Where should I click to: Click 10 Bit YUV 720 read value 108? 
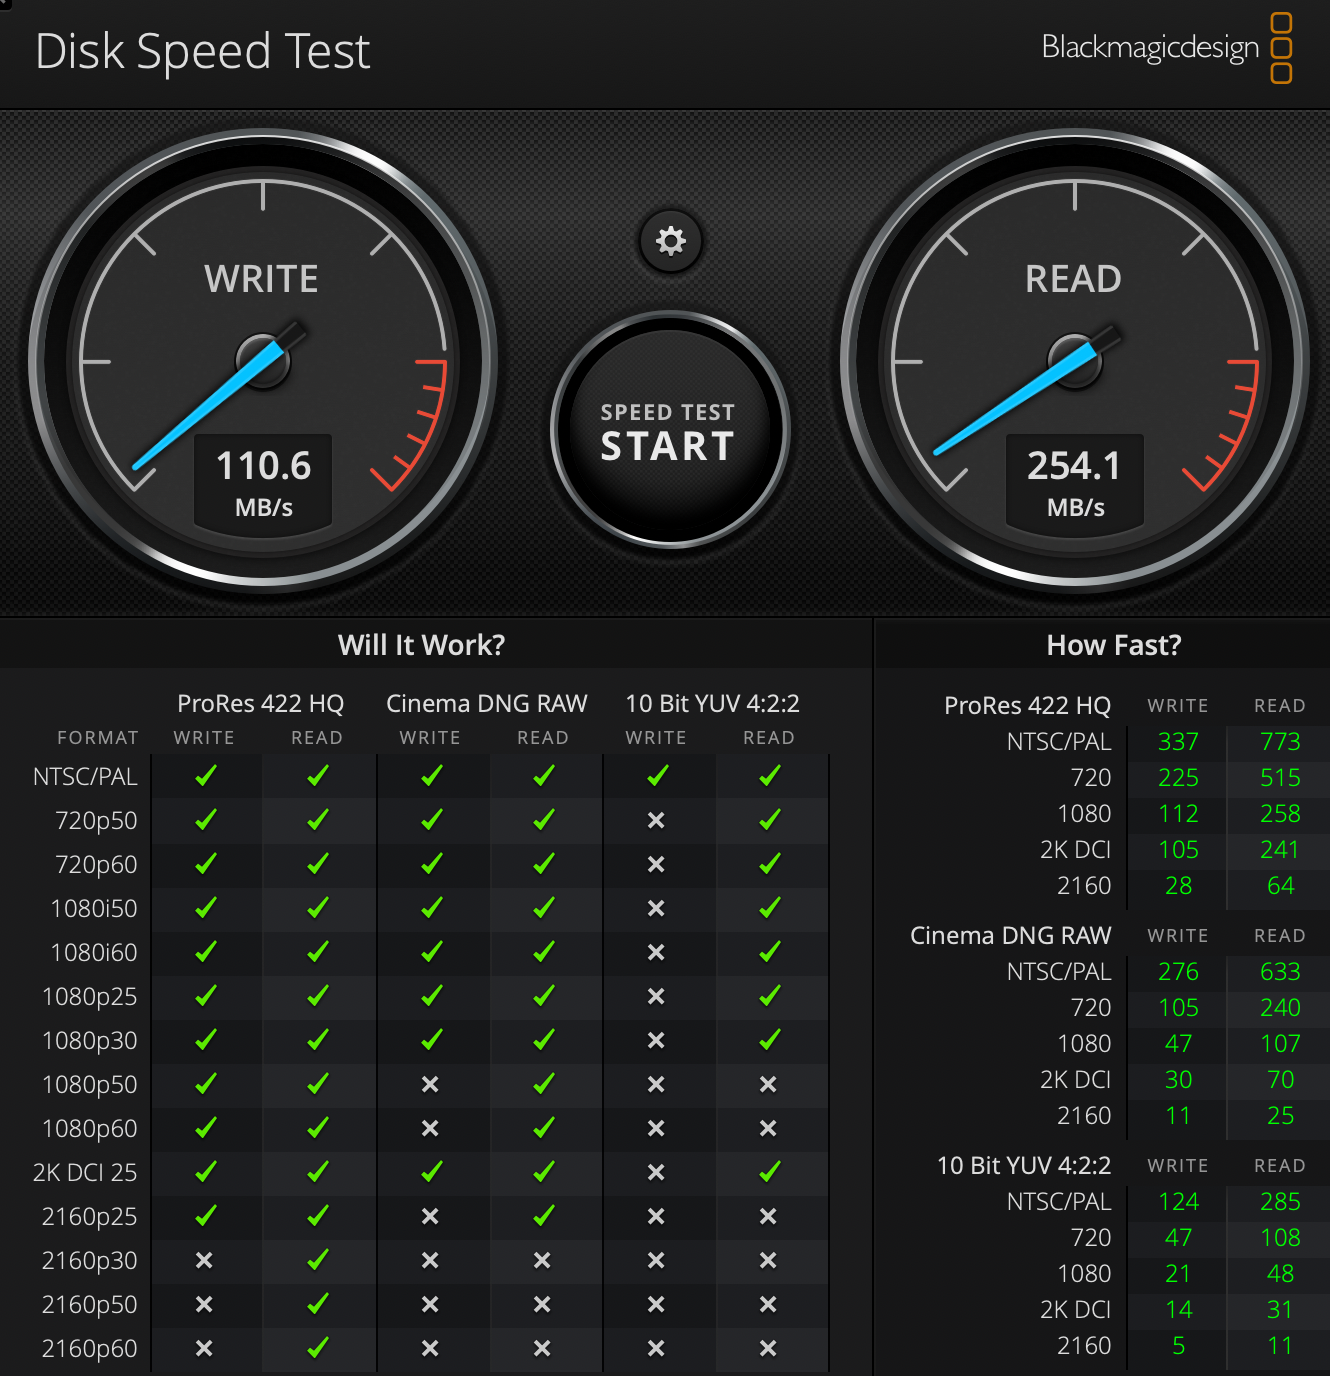coord(1280,1238)
